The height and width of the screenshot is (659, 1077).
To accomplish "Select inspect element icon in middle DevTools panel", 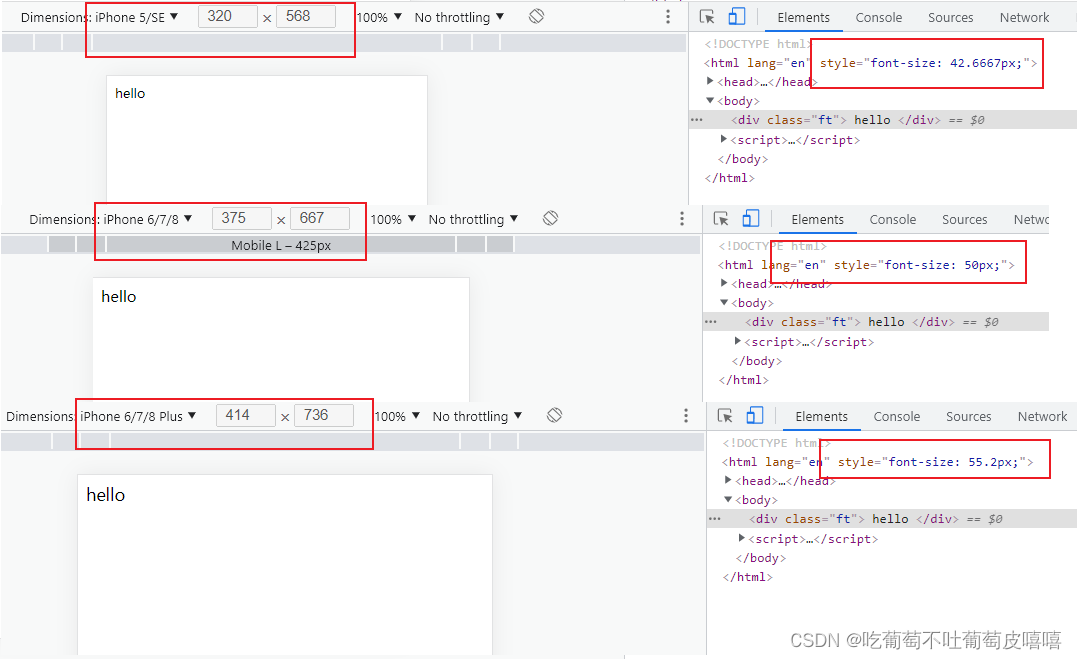I will click(721, 219).
